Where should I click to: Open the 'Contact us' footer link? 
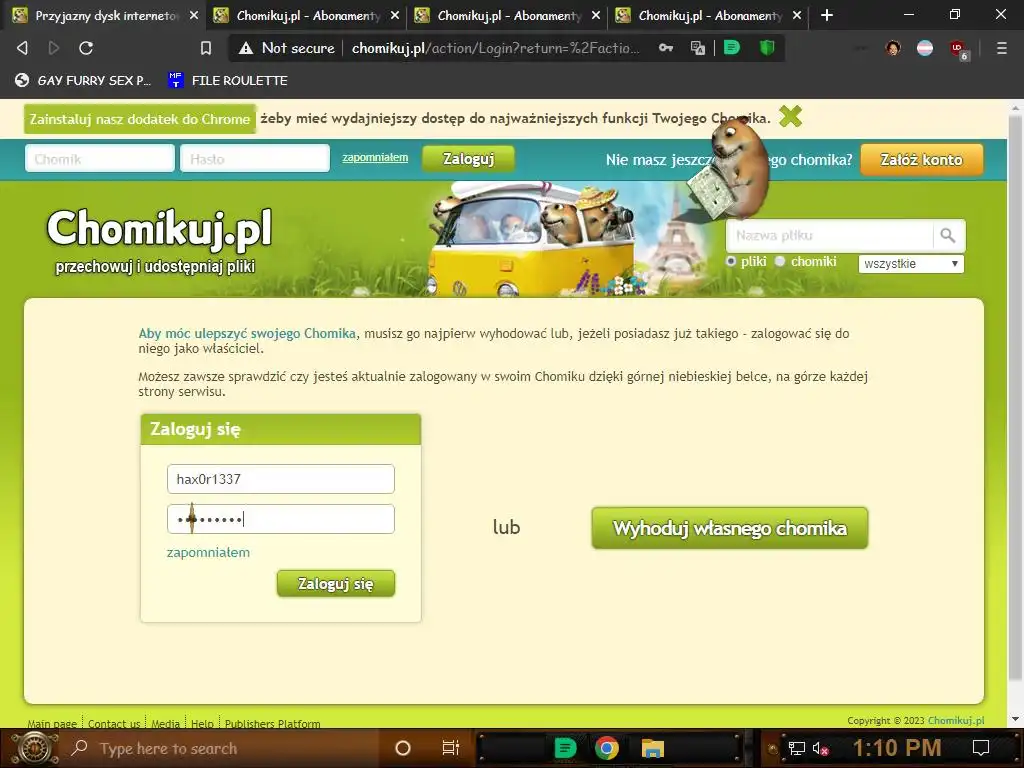click(114, 724)
